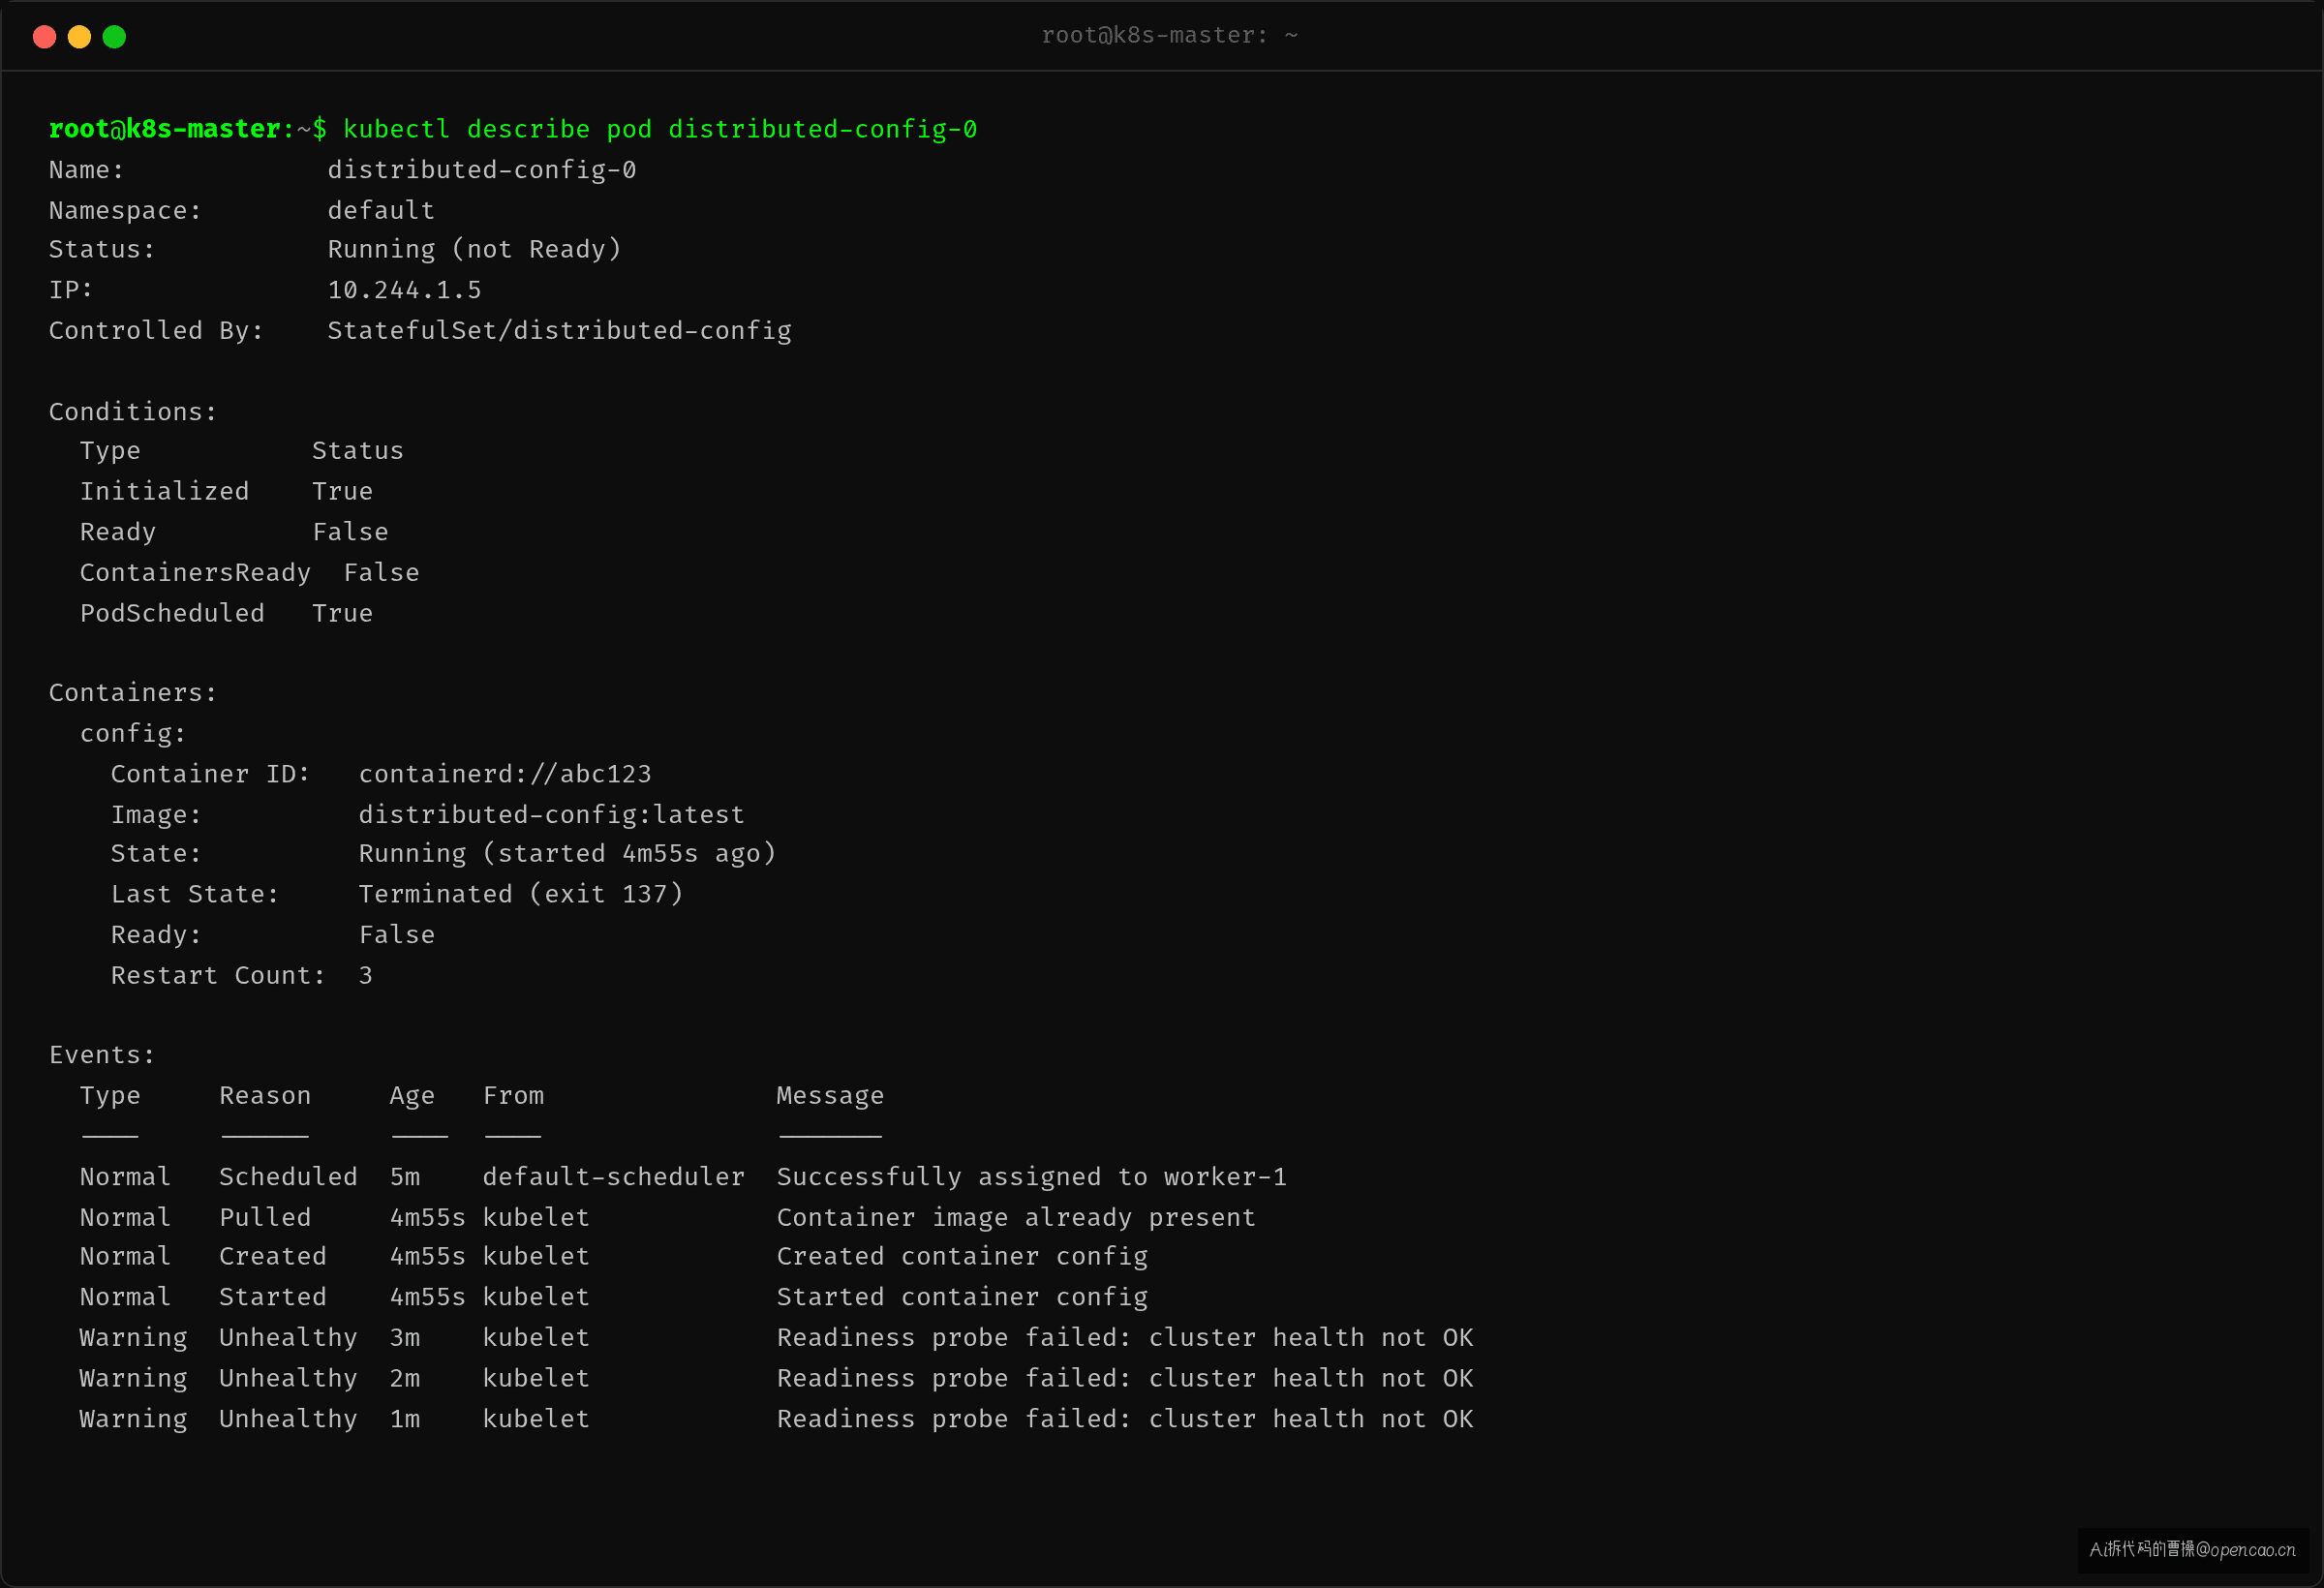The width and height of the screenshot is (2324, 1588).
Task: Click the green root@k8s-master prompt
Action: click(165, 130)
